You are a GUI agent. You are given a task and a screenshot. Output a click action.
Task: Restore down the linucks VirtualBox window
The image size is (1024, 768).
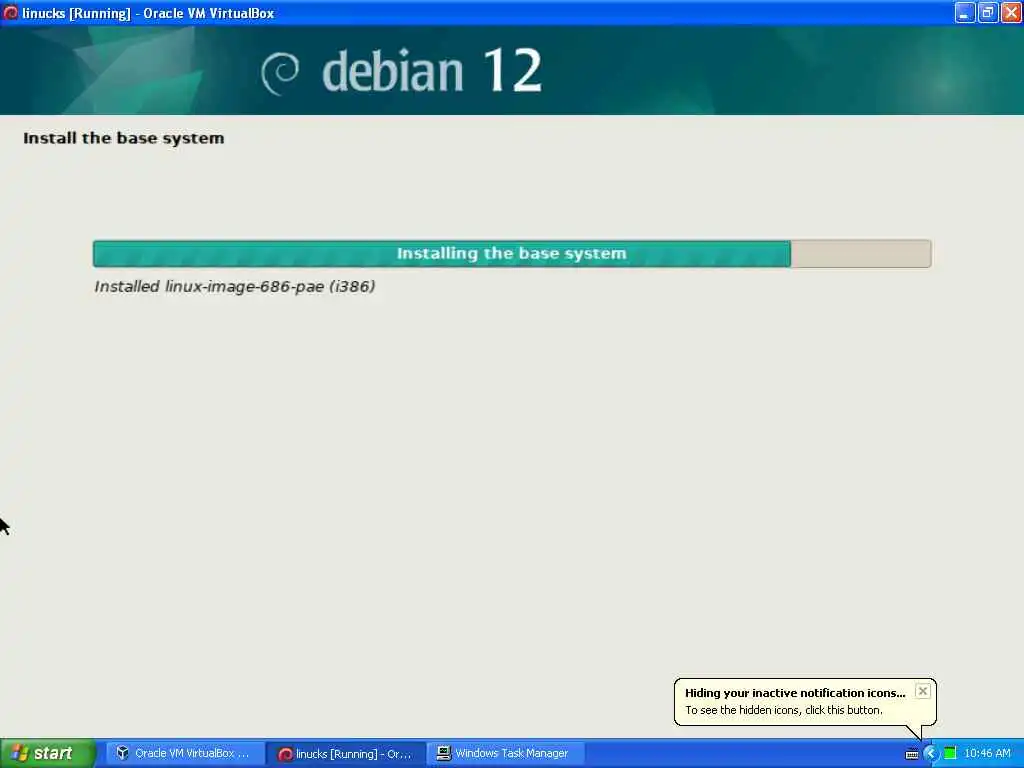tap(987, 12)
